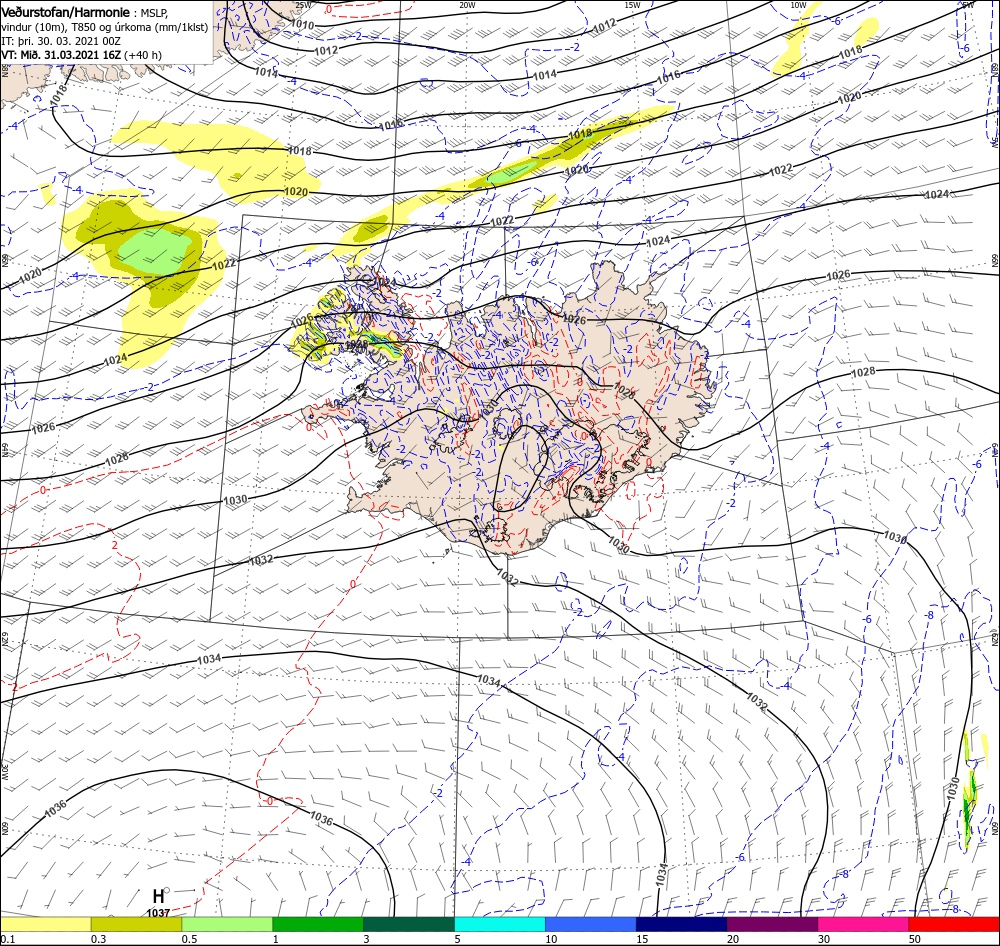The image size is (1000, 946).
Task: Click the purple 20–30 legend swatch
Action: coord(772,924)
